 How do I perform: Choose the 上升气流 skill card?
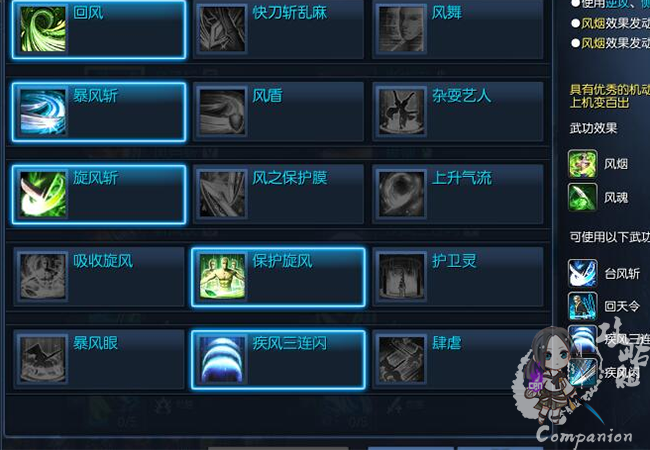458,194
